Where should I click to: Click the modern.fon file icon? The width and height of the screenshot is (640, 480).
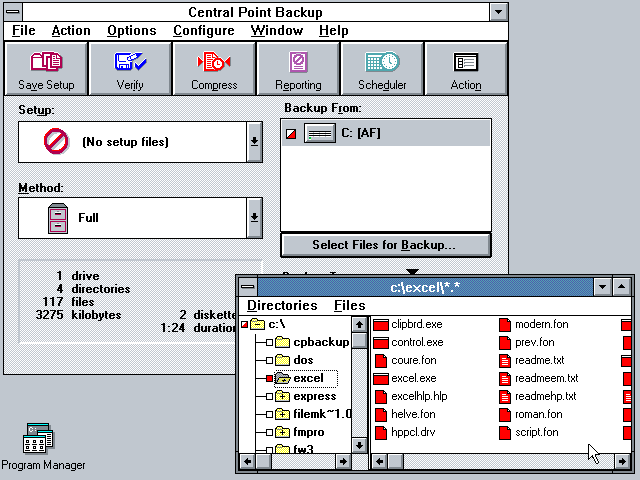[x=505, y=324]
